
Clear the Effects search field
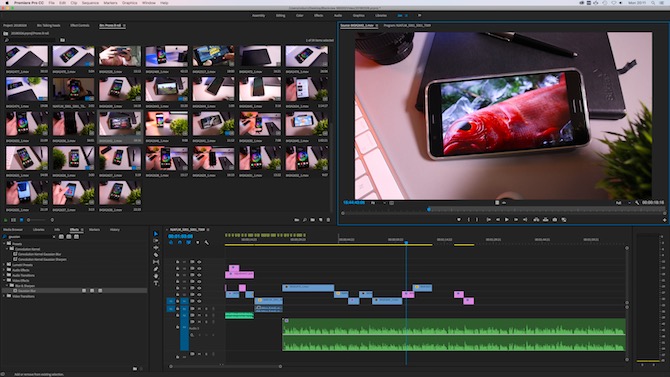point(54,237)
